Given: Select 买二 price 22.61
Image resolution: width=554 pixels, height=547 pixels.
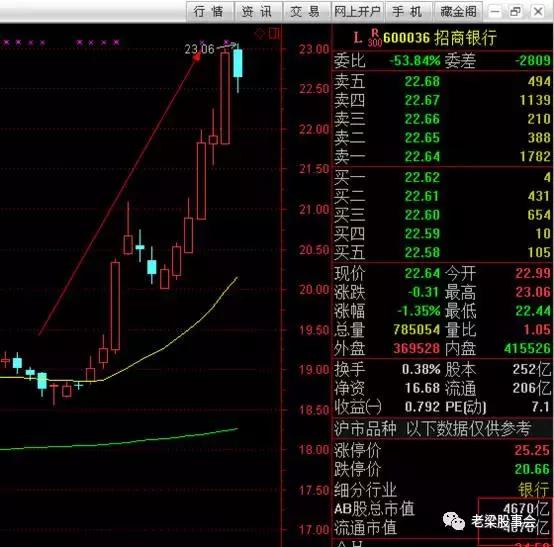Looking at the screenshot, I should (422, 196).
